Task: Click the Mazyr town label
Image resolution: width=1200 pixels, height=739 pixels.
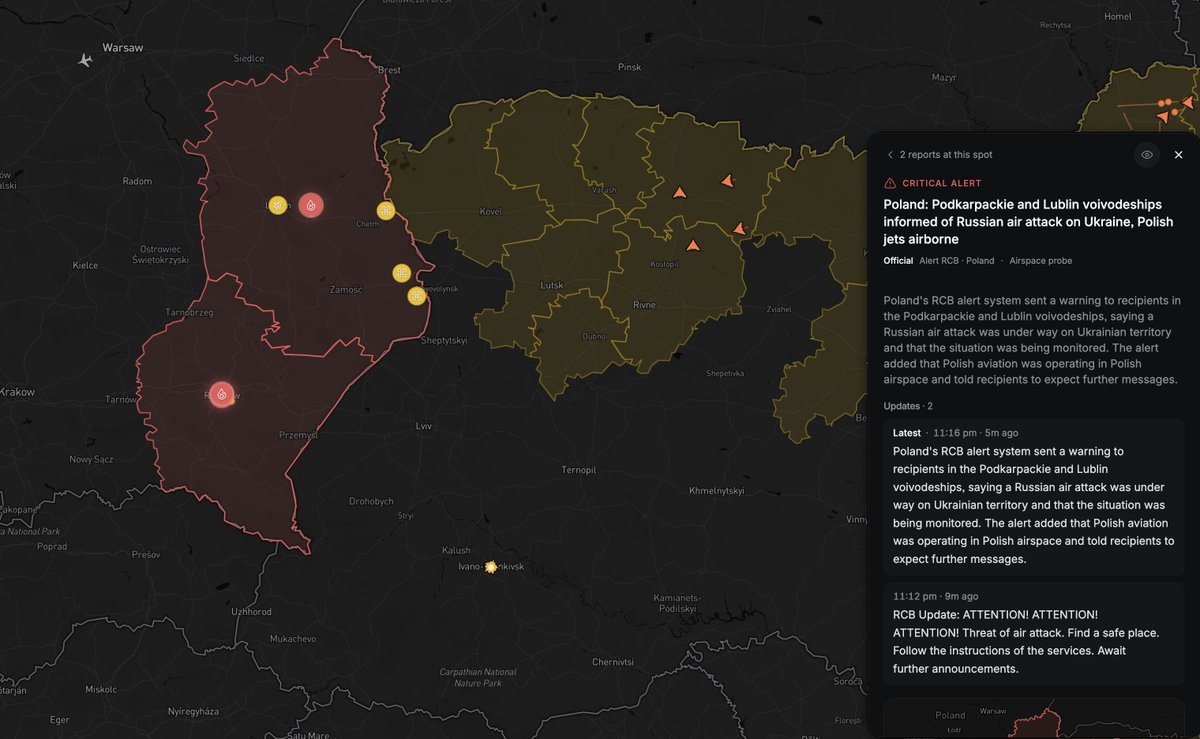Action: pos(944,77)
